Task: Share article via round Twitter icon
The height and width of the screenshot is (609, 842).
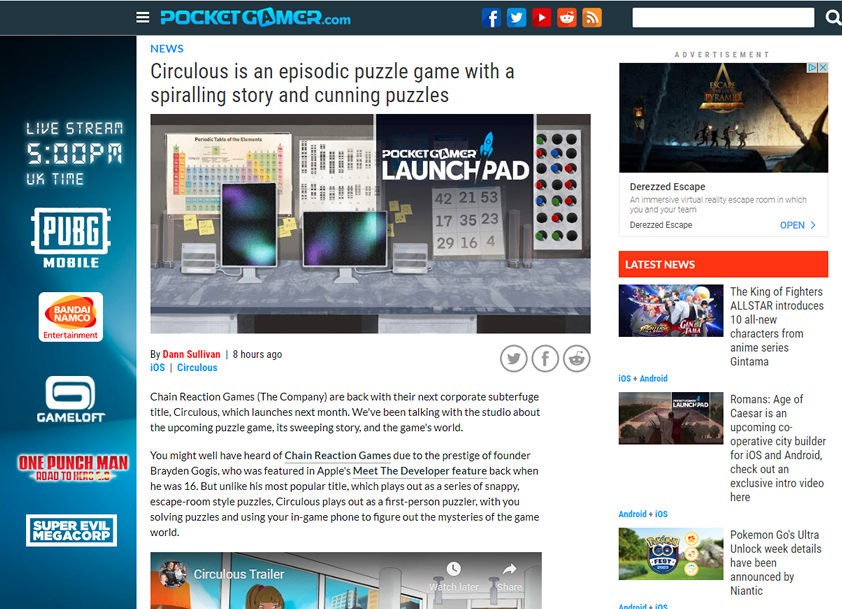Action: click(513, 358)
